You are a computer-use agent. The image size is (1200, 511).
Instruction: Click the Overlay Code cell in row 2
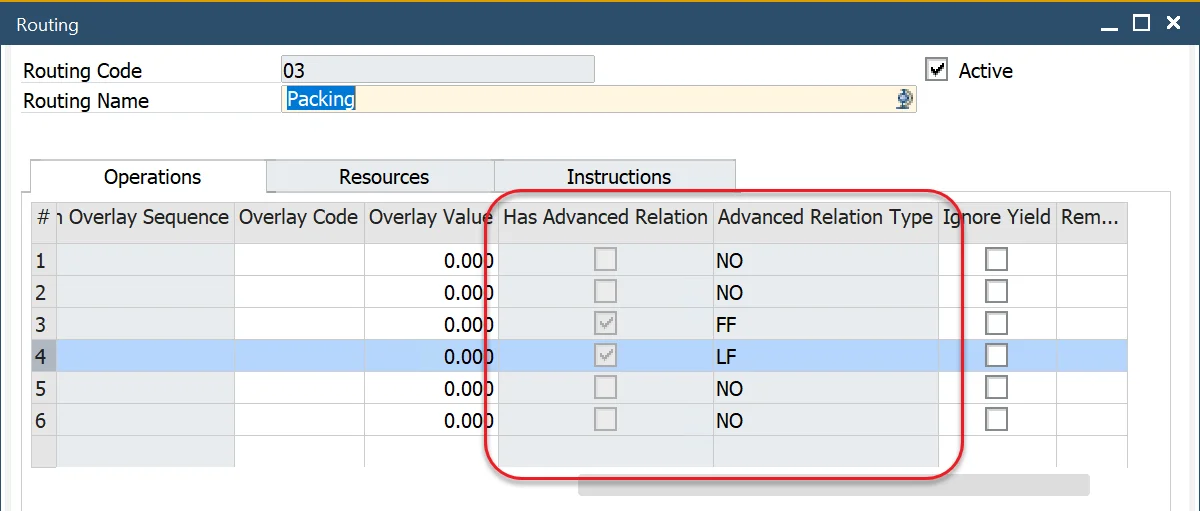[299, 292]
